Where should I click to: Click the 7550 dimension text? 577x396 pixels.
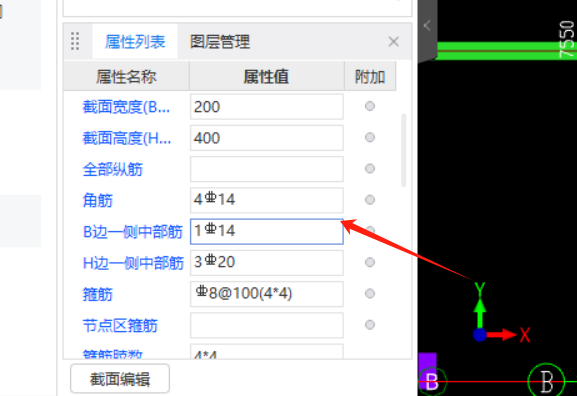point(567,39)
